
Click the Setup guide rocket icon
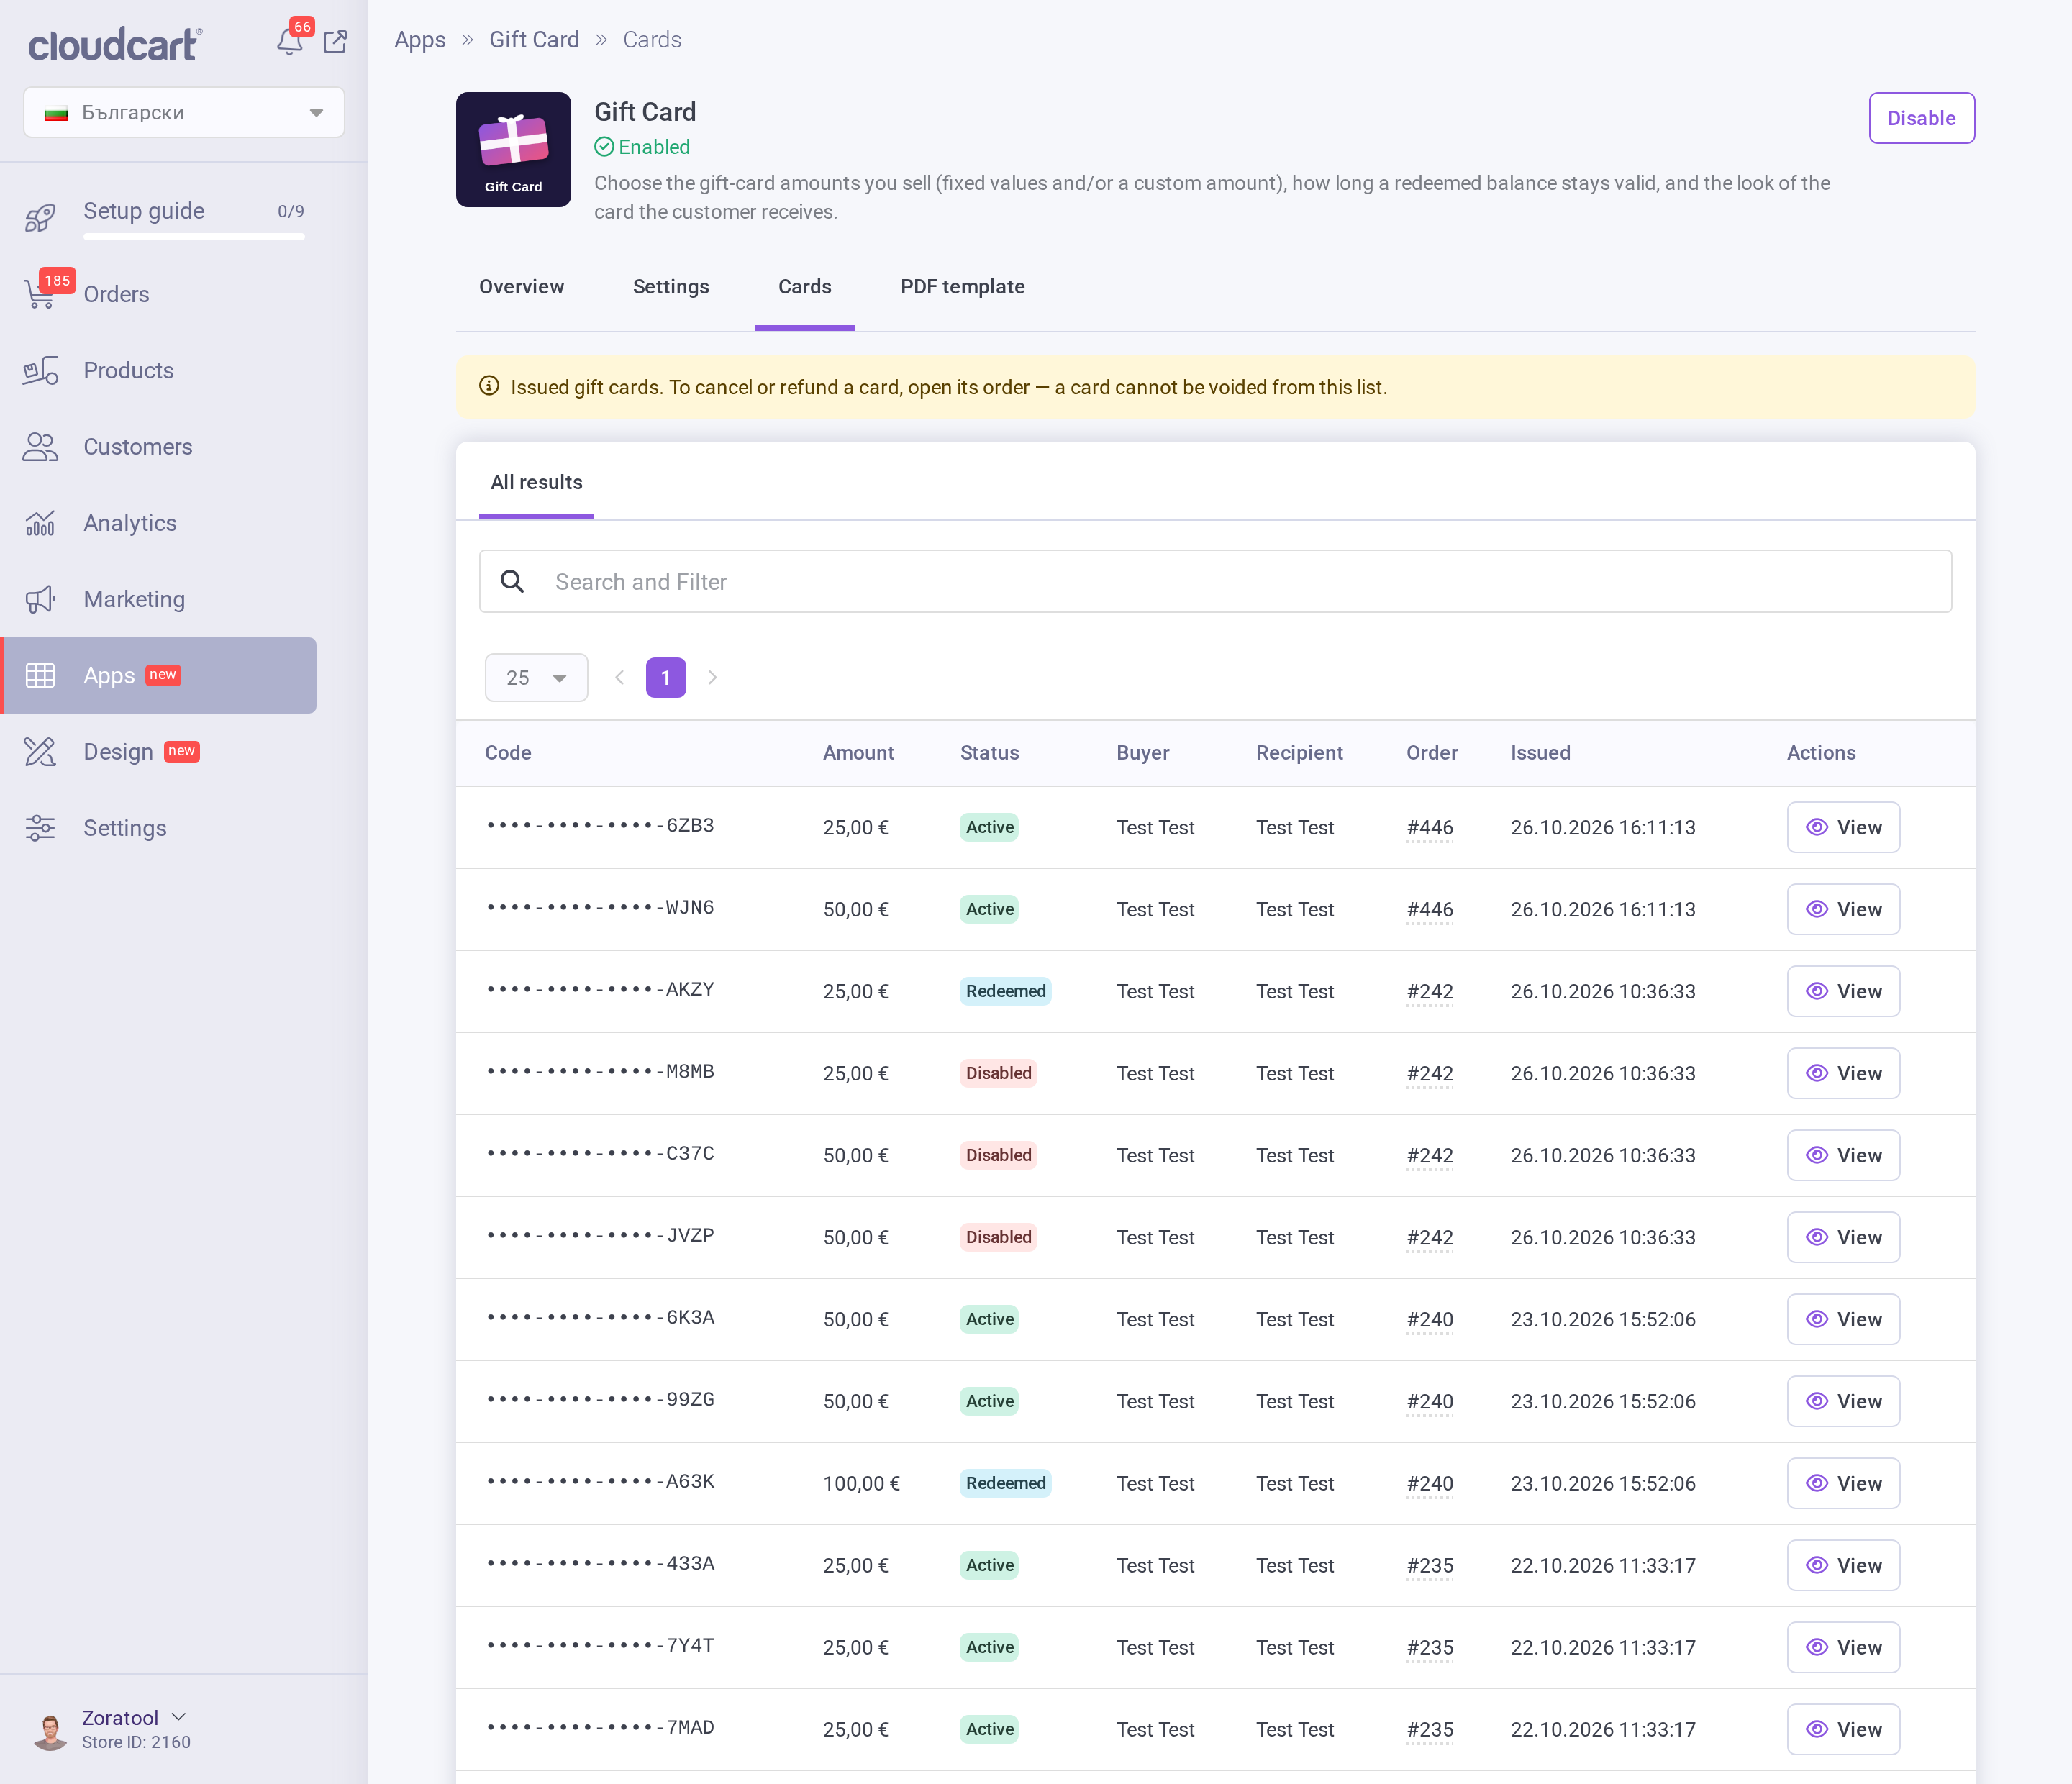click(40, 217)
